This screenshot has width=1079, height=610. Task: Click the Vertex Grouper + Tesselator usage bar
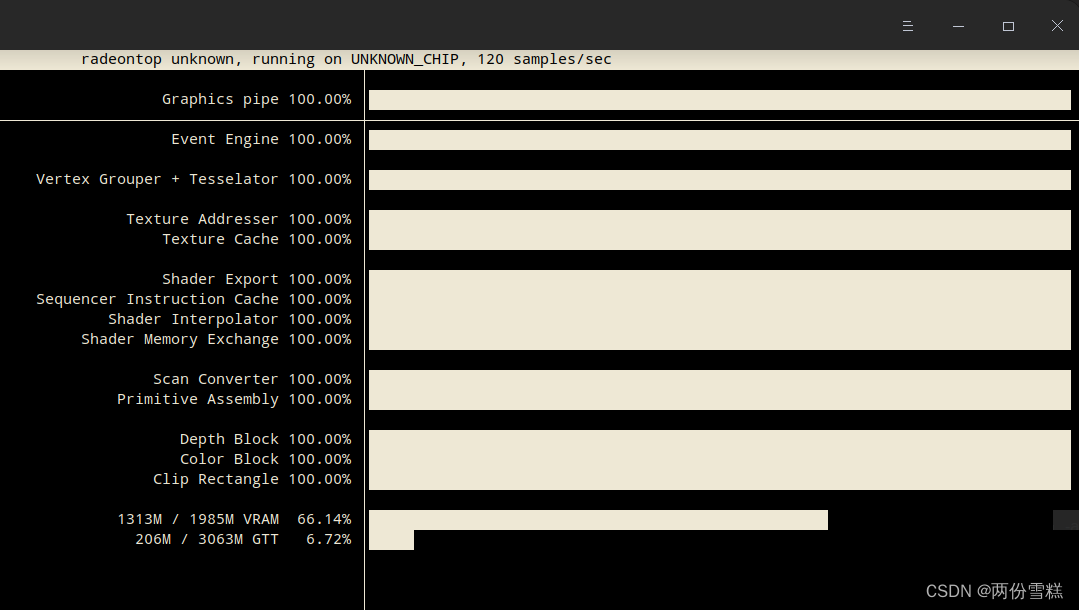[x=720, y=180]
